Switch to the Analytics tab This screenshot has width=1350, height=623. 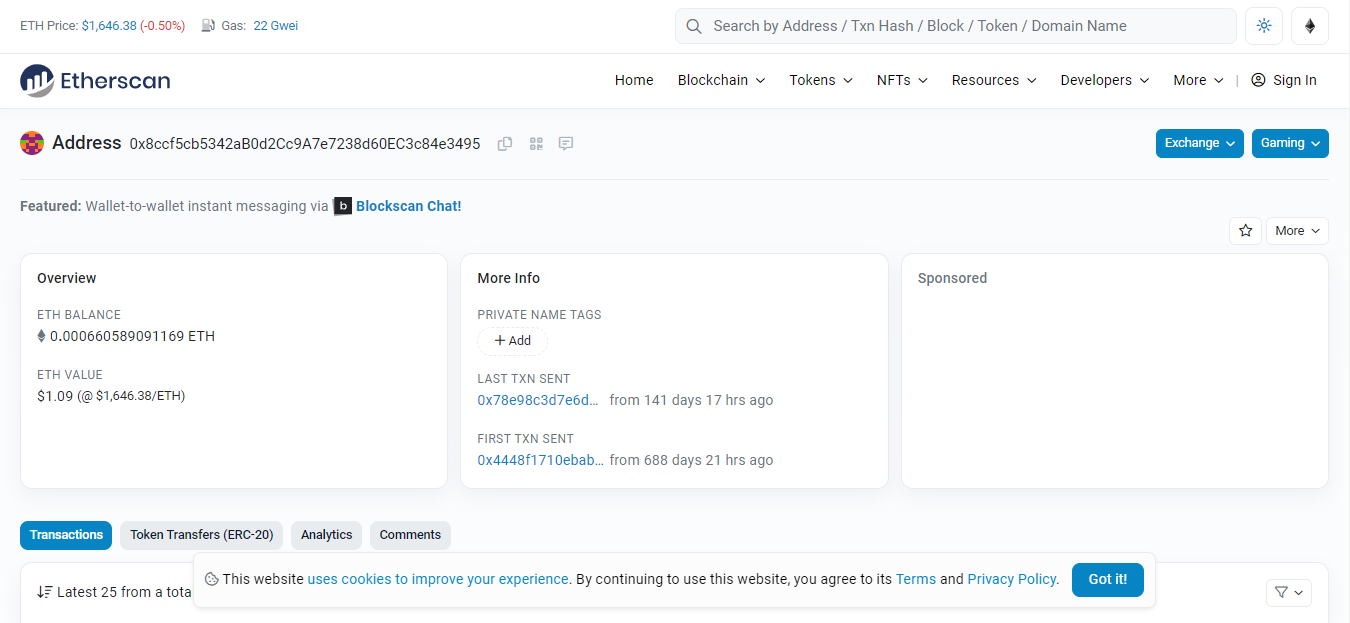tap(327, 535)
